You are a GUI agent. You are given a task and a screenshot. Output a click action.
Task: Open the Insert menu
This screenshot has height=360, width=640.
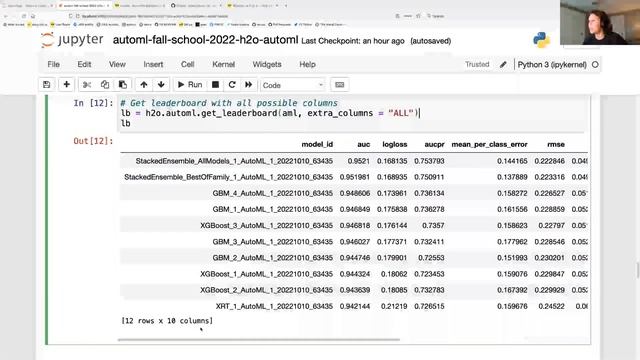pos(153,64)
